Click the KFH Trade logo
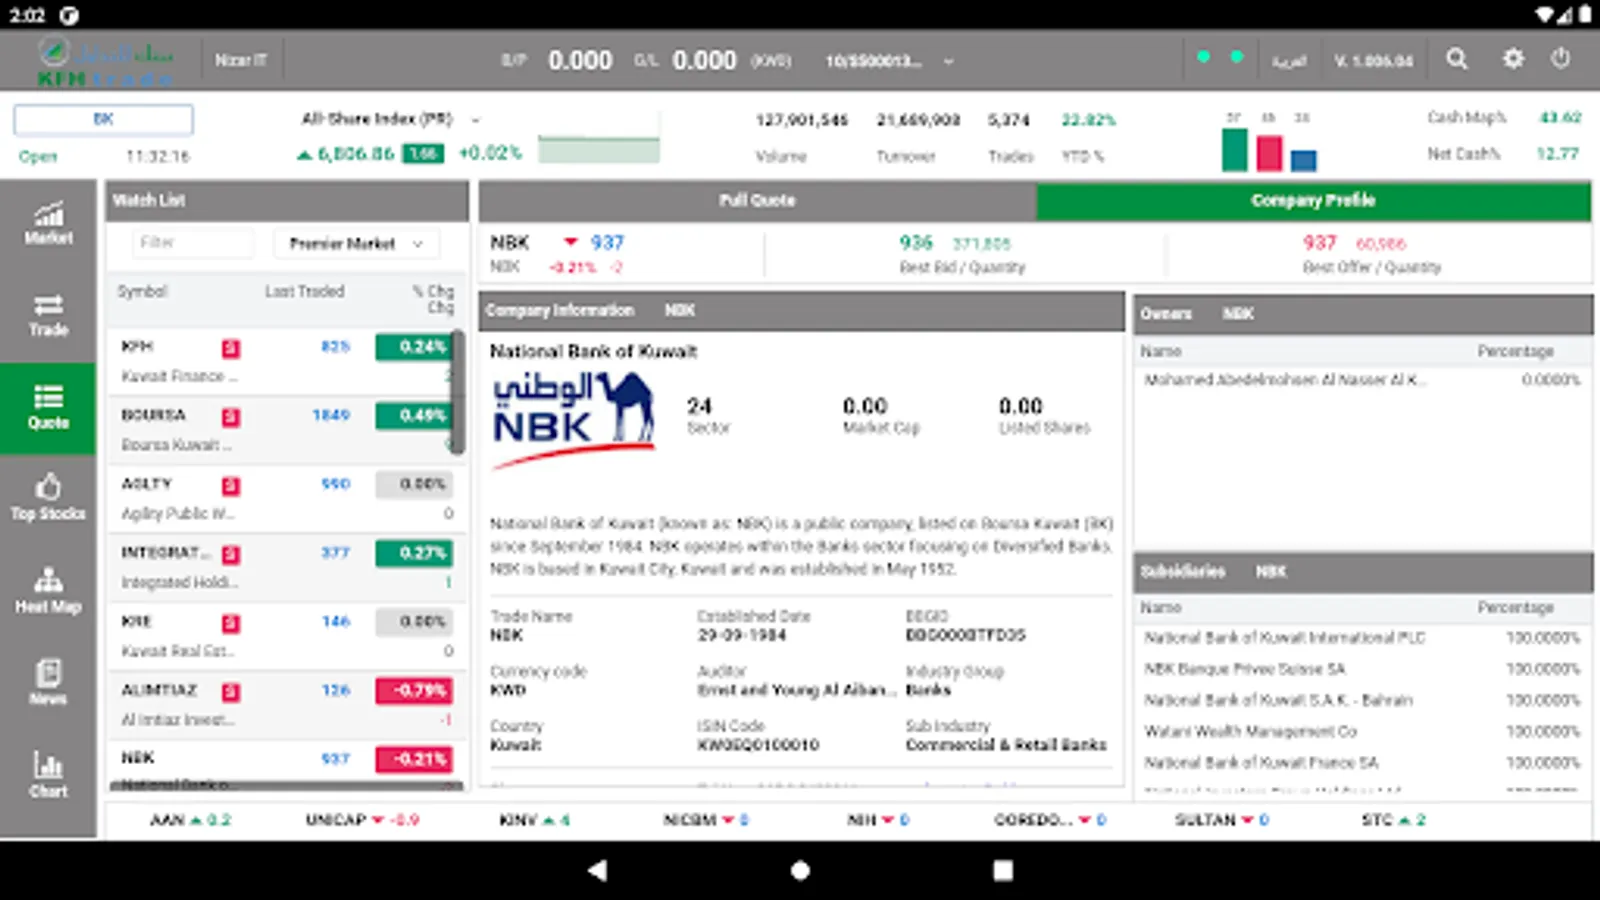This screenshot has width=1600, height=900. point(105,62)
